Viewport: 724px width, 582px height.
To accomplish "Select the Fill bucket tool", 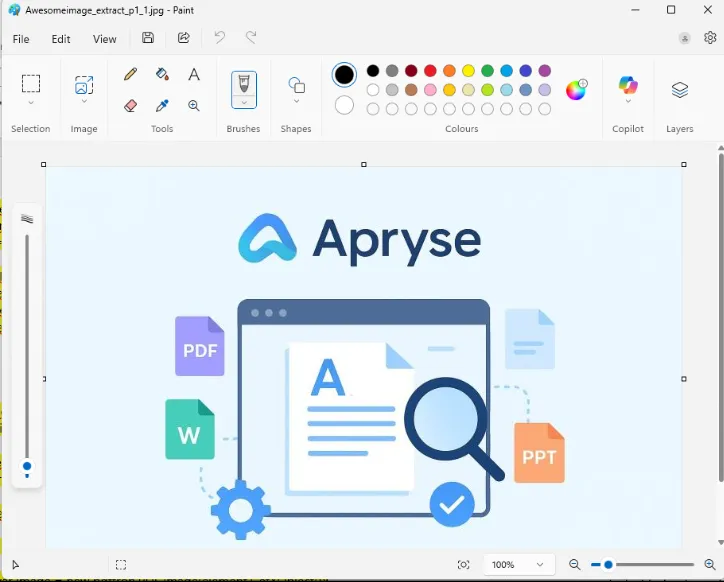I will tap(162, 74).
